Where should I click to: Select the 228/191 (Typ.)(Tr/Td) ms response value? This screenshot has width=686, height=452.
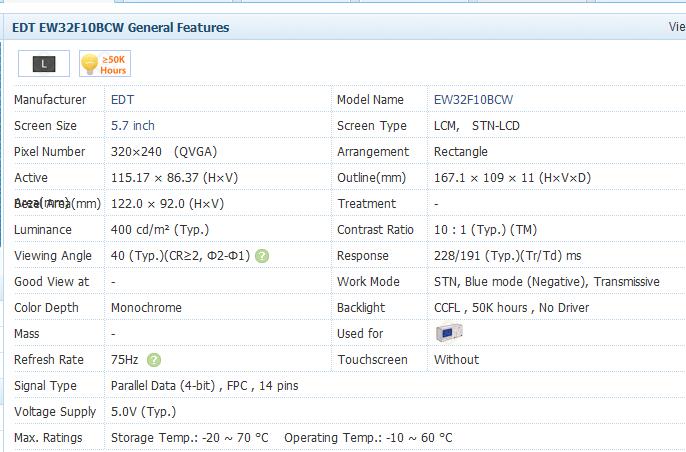[x=508, y=256]
